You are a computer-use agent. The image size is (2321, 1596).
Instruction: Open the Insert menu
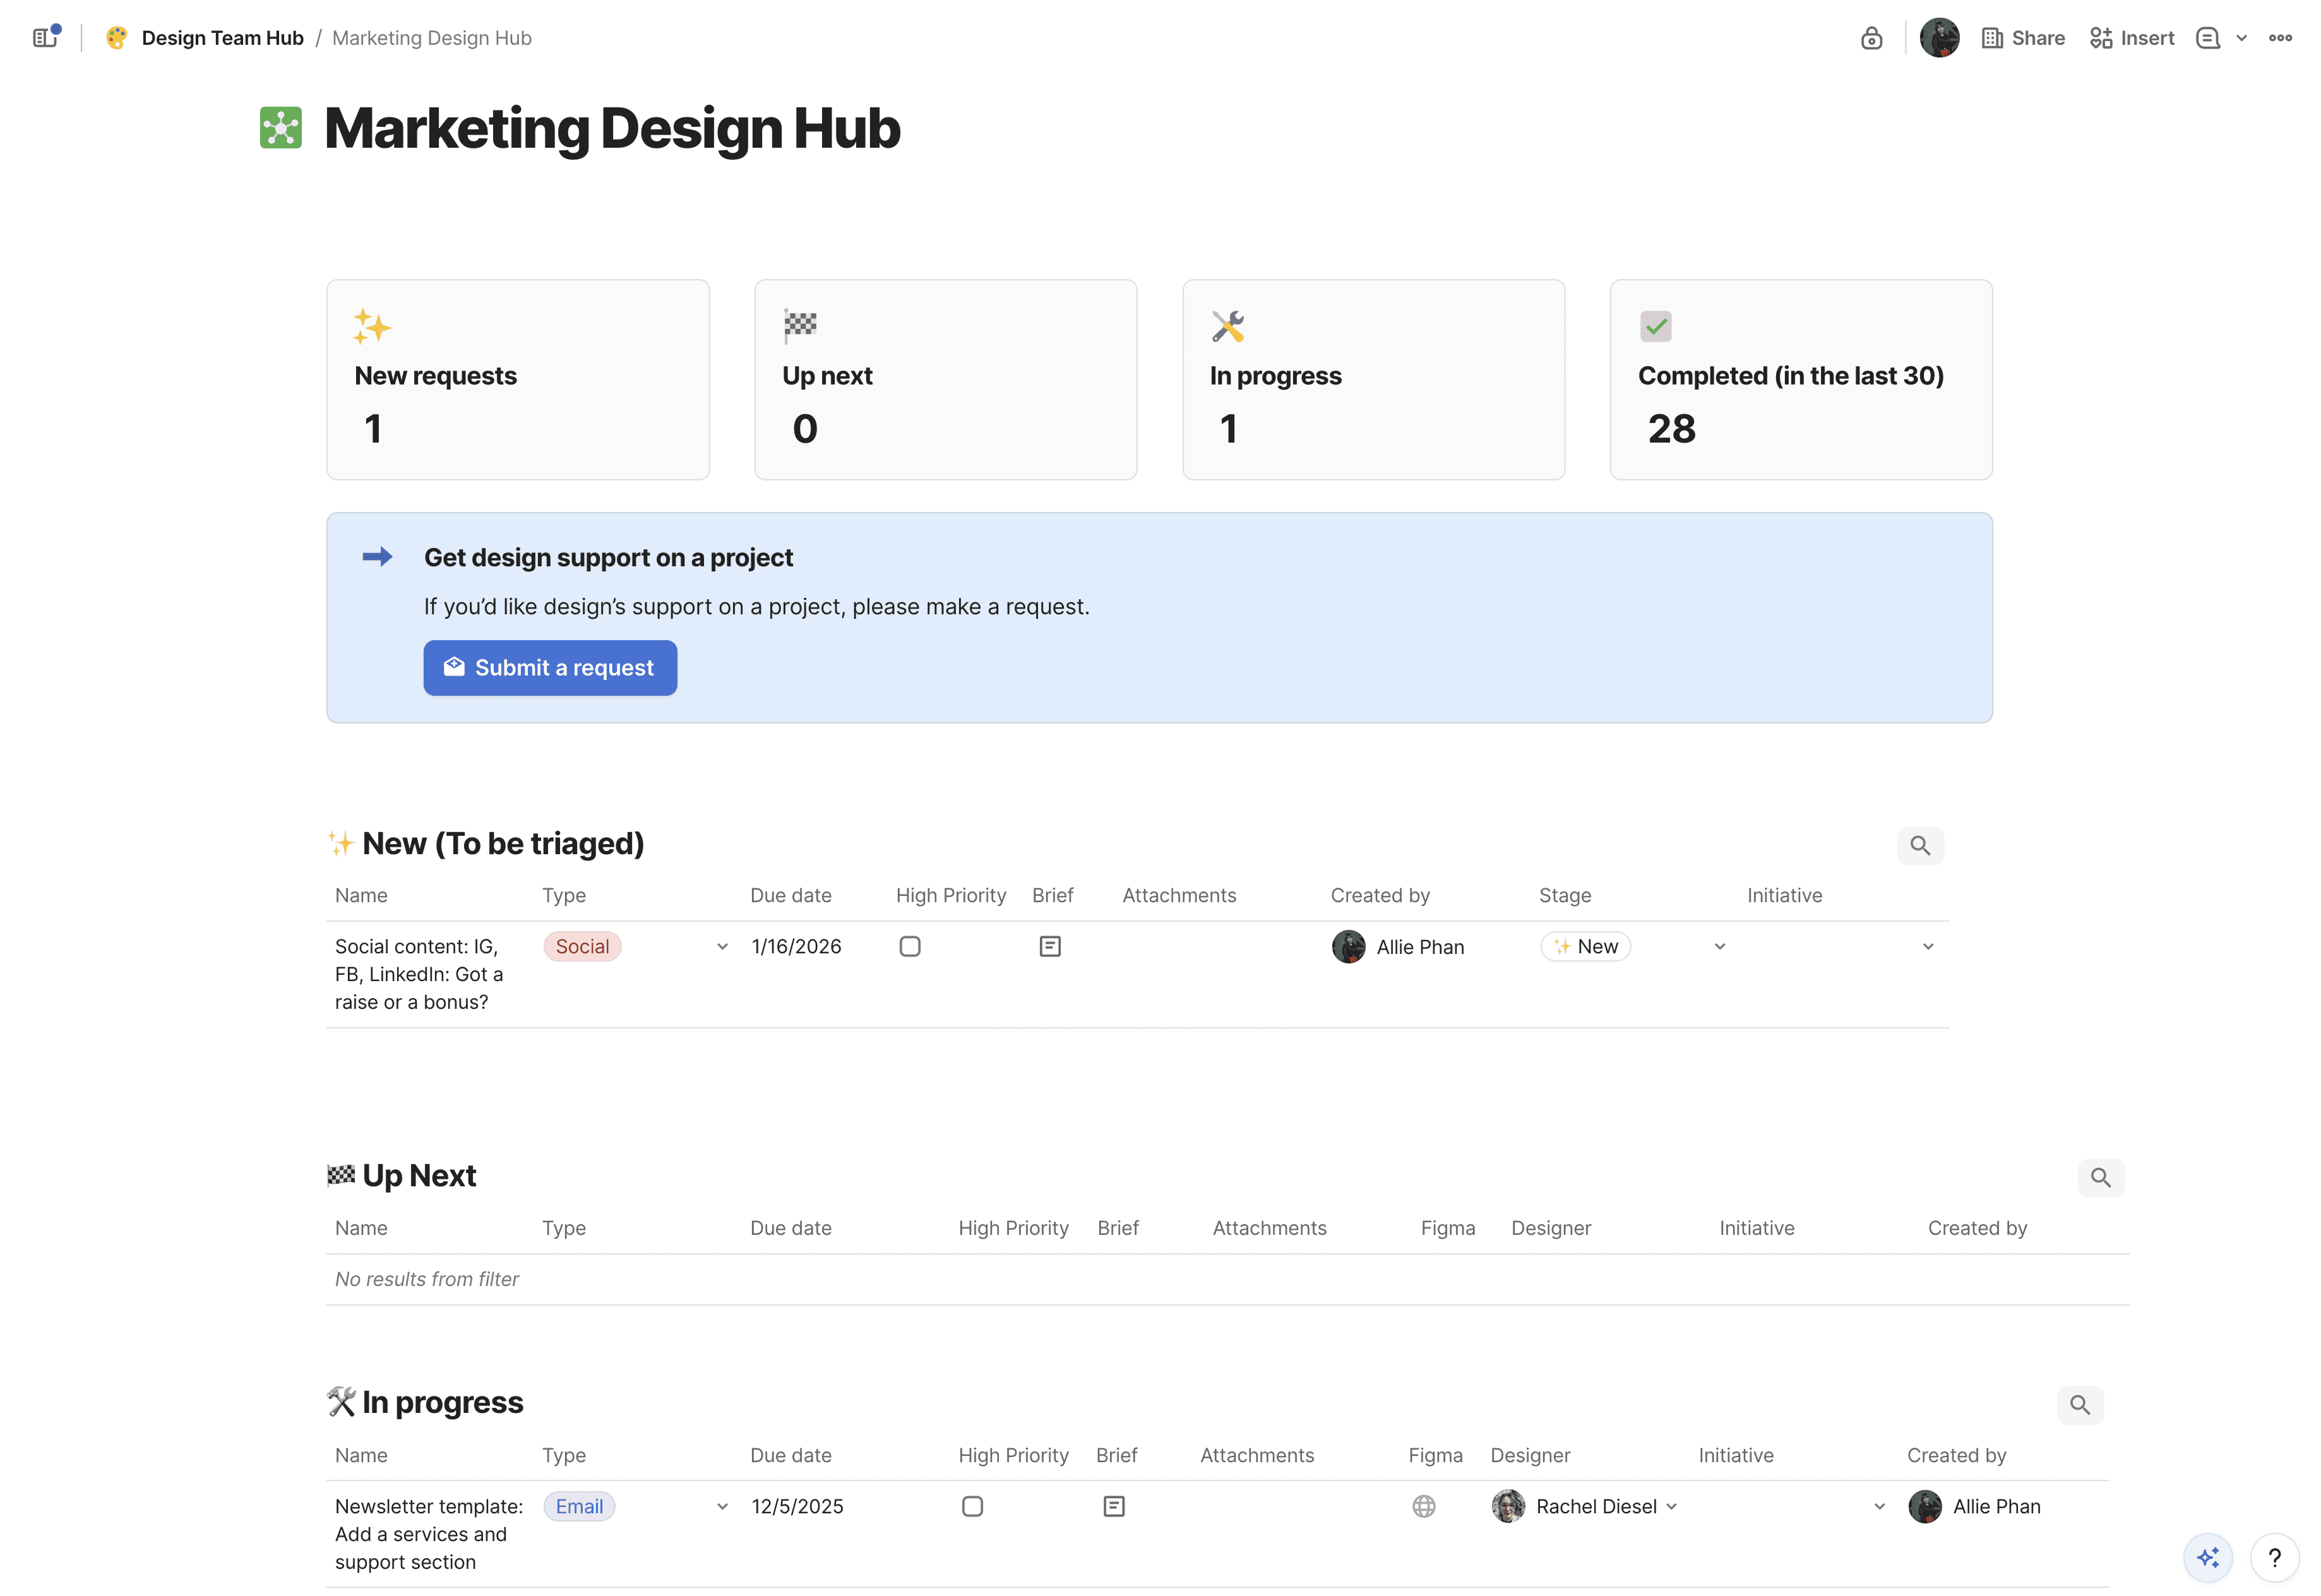(2131, 38)
